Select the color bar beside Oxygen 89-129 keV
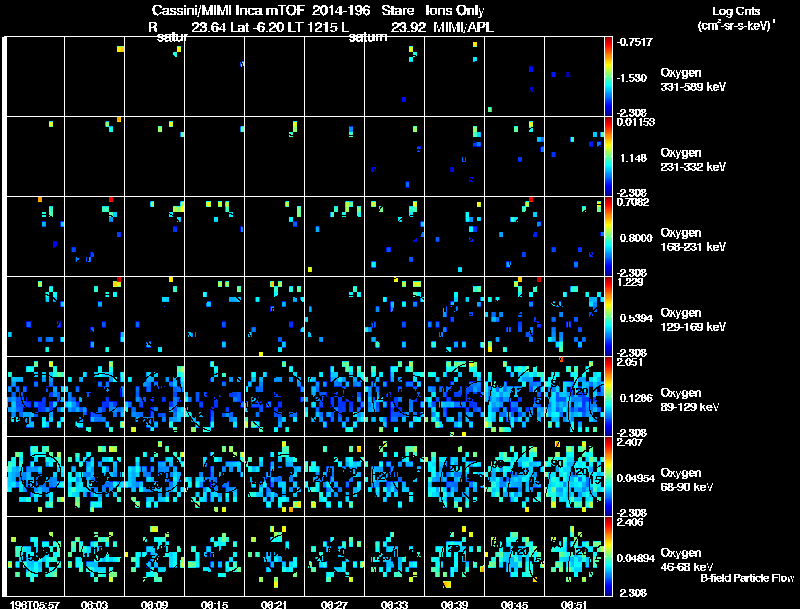Viewport: 800px width, 609px height. coord(609,396)
